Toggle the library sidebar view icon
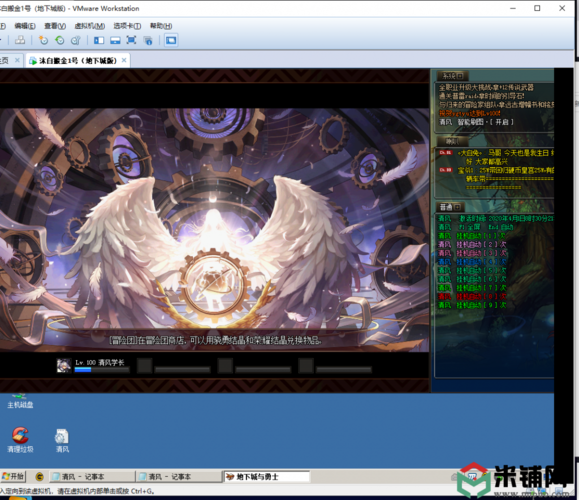Screen dimensions: 579x500 pos(99,40)
